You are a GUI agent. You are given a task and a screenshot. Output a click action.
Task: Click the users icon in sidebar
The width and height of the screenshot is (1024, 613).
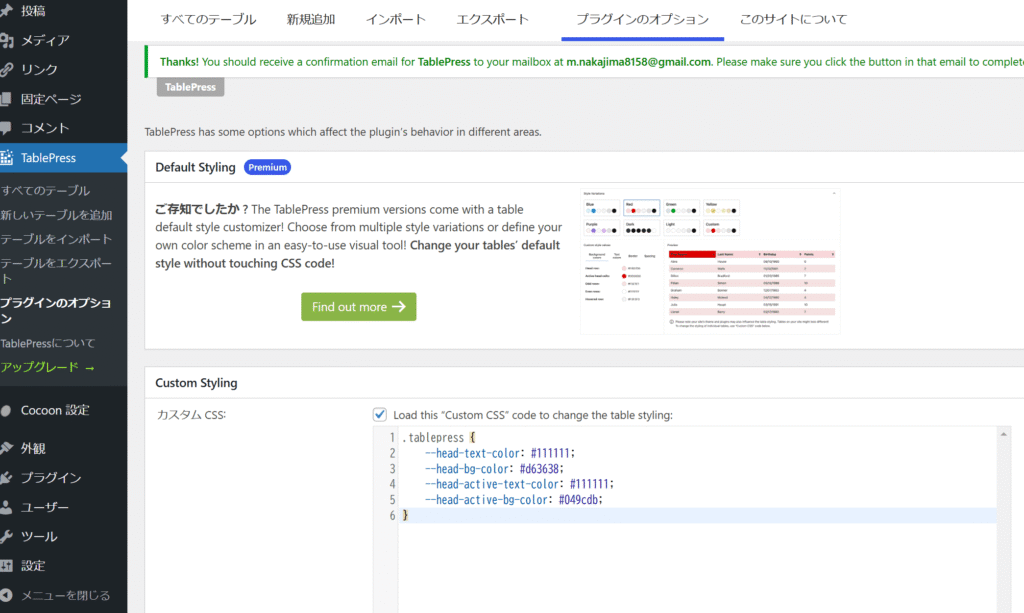click(7, 507)
